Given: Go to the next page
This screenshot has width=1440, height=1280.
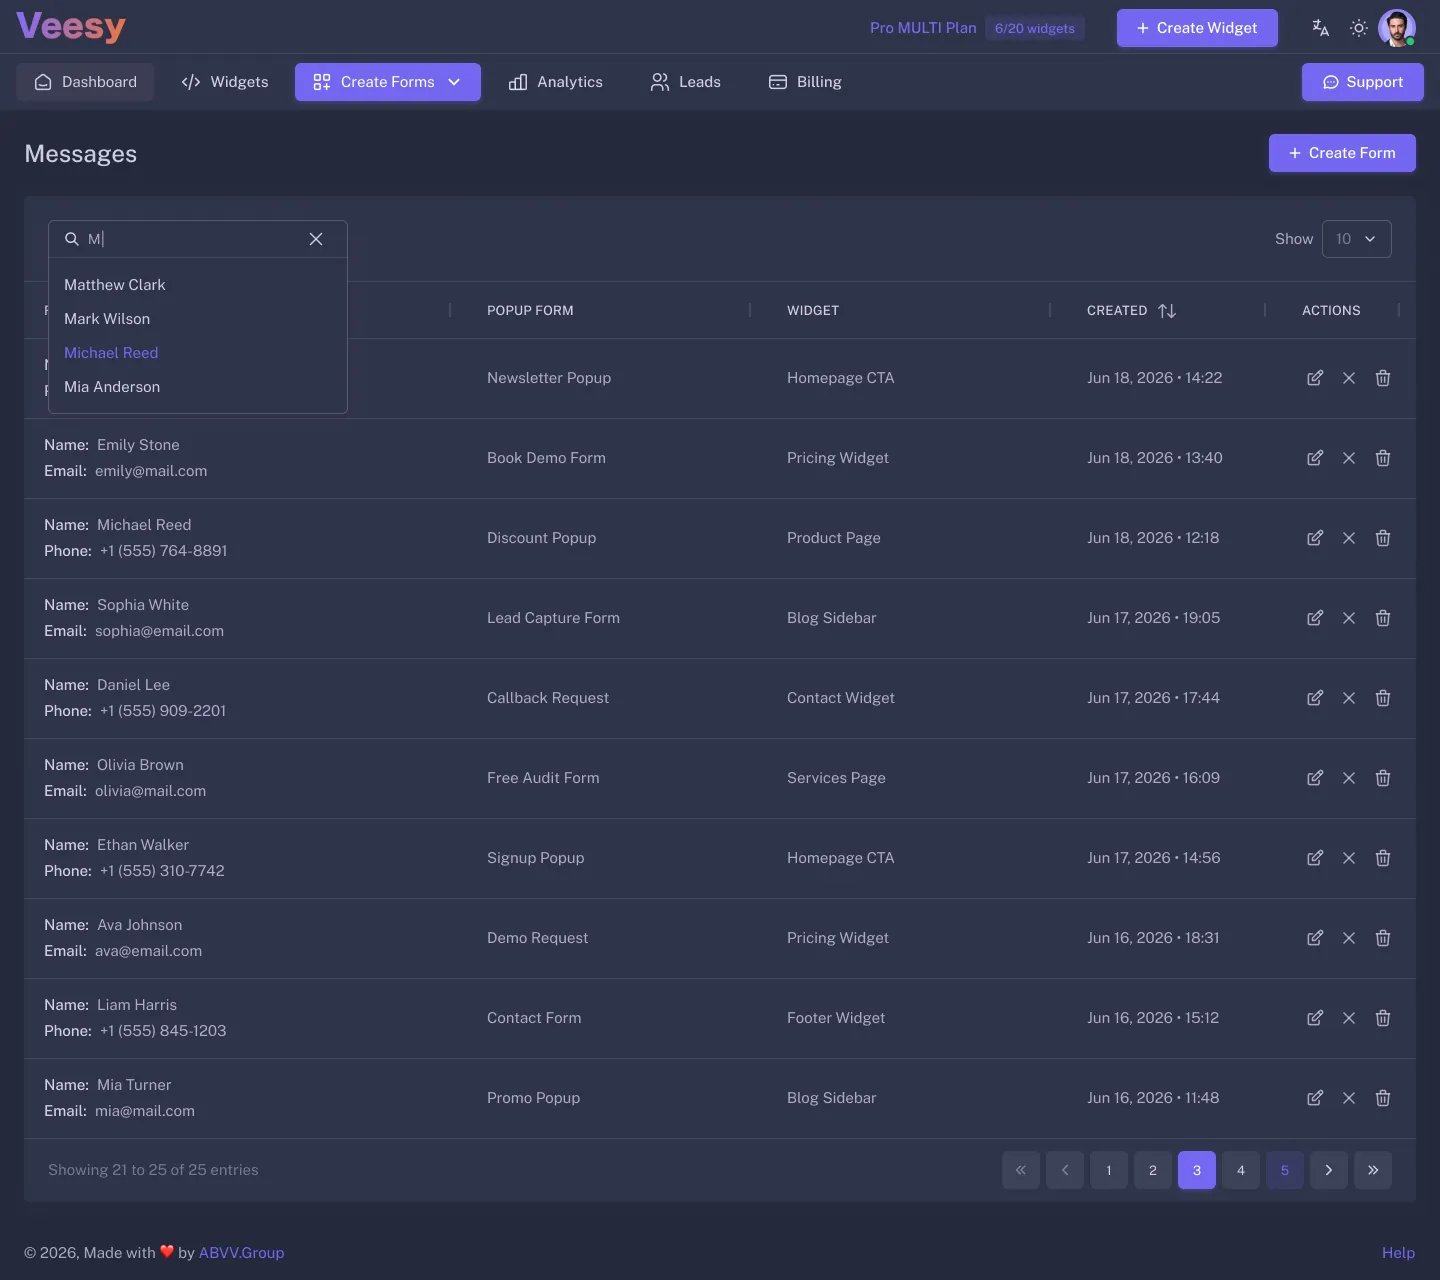Looking at the screenshot, I should (1329, 1170).
